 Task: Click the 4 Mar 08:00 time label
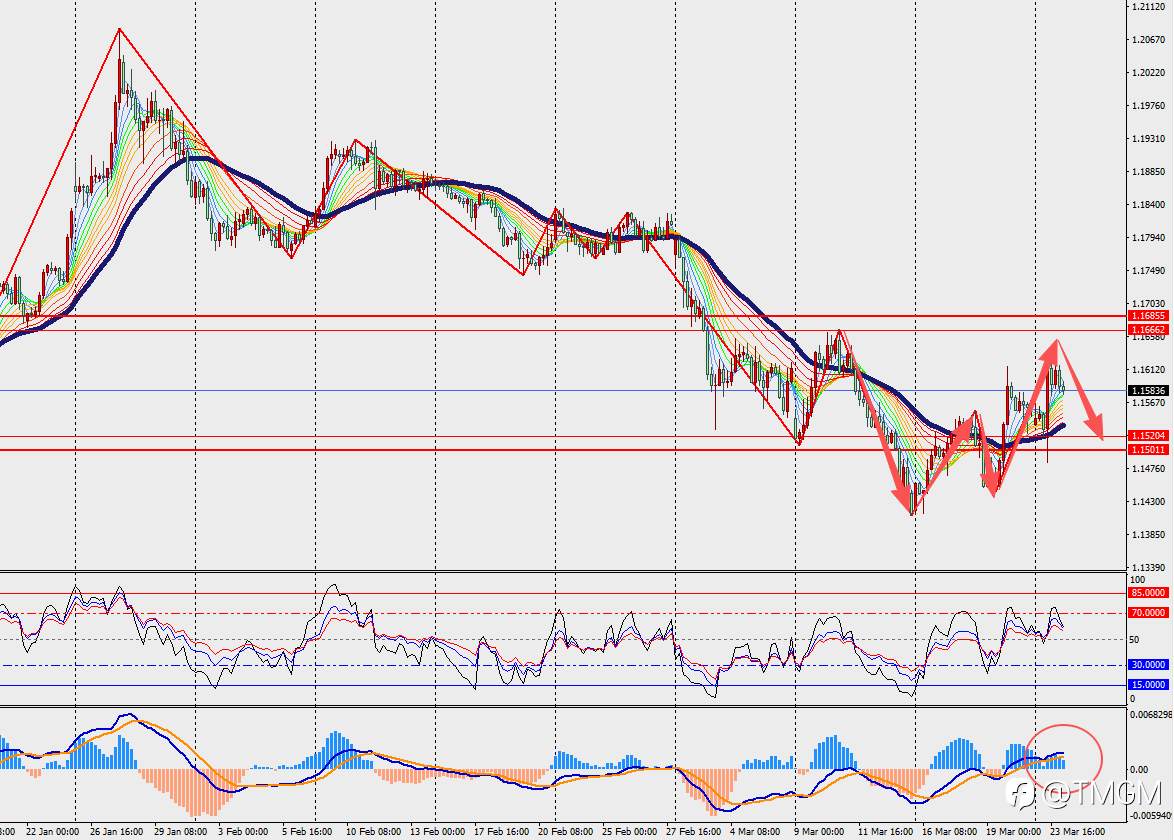[x=755, y=831]
